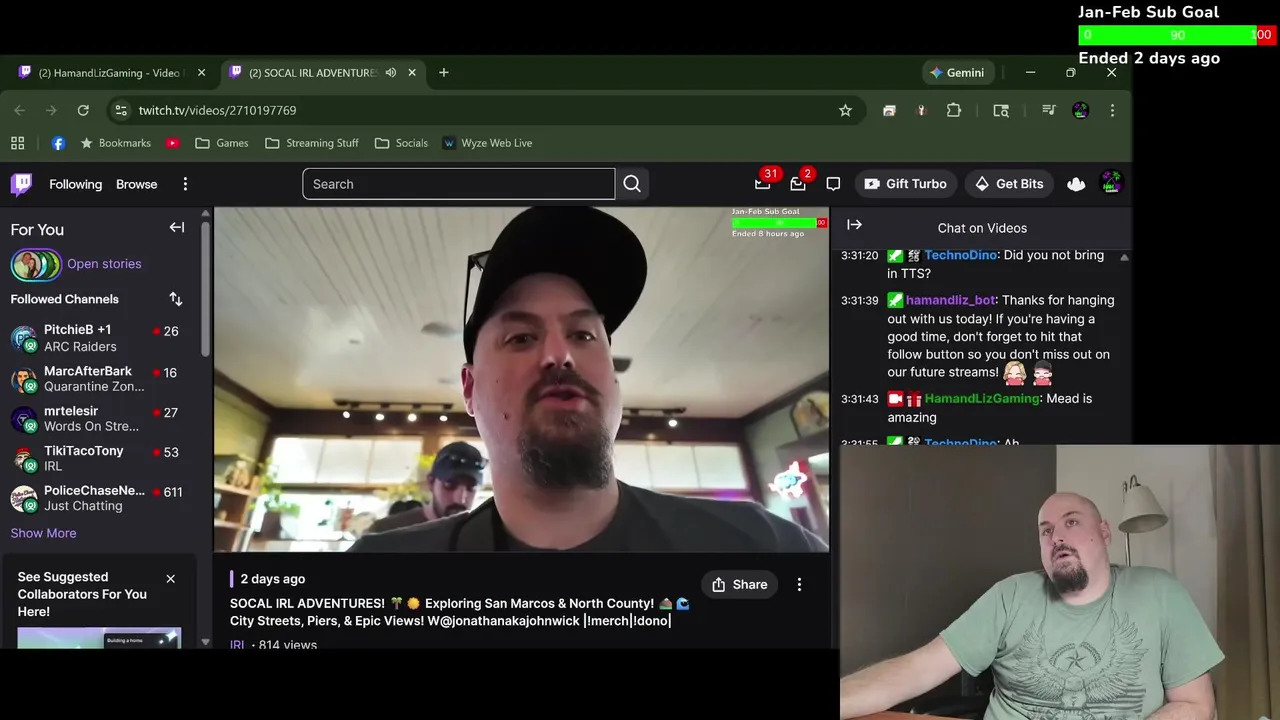Viewport: 1280px width, 720px height.
Task: Open stories link in sidebar
Action: (104, 264)
